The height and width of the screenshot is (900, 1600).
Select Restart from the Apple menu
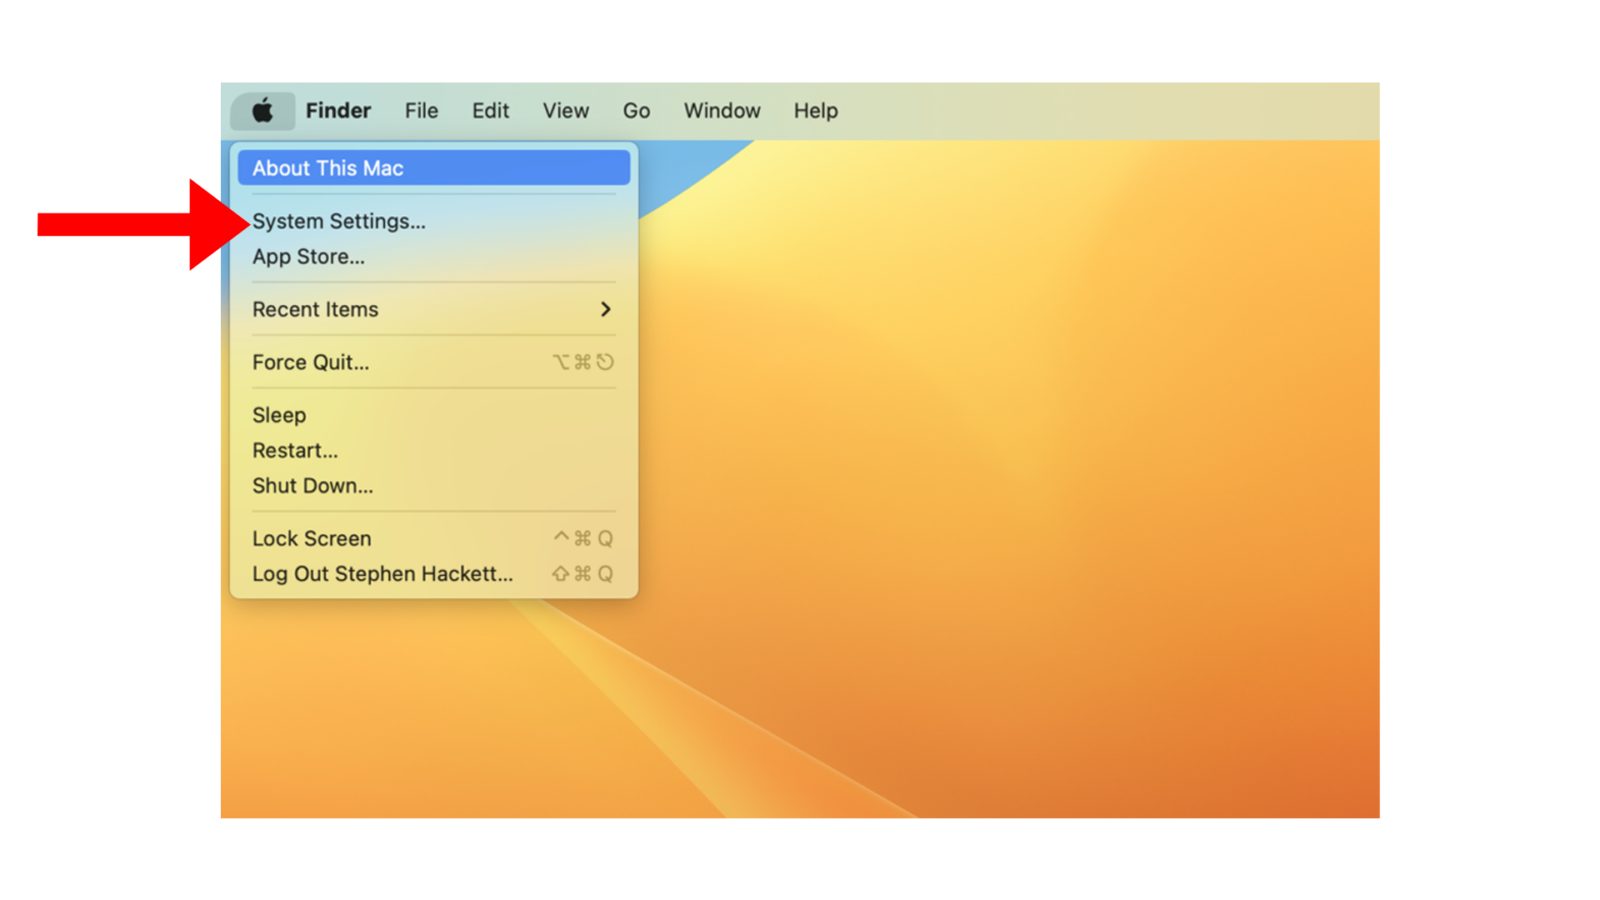coord(295,451)
